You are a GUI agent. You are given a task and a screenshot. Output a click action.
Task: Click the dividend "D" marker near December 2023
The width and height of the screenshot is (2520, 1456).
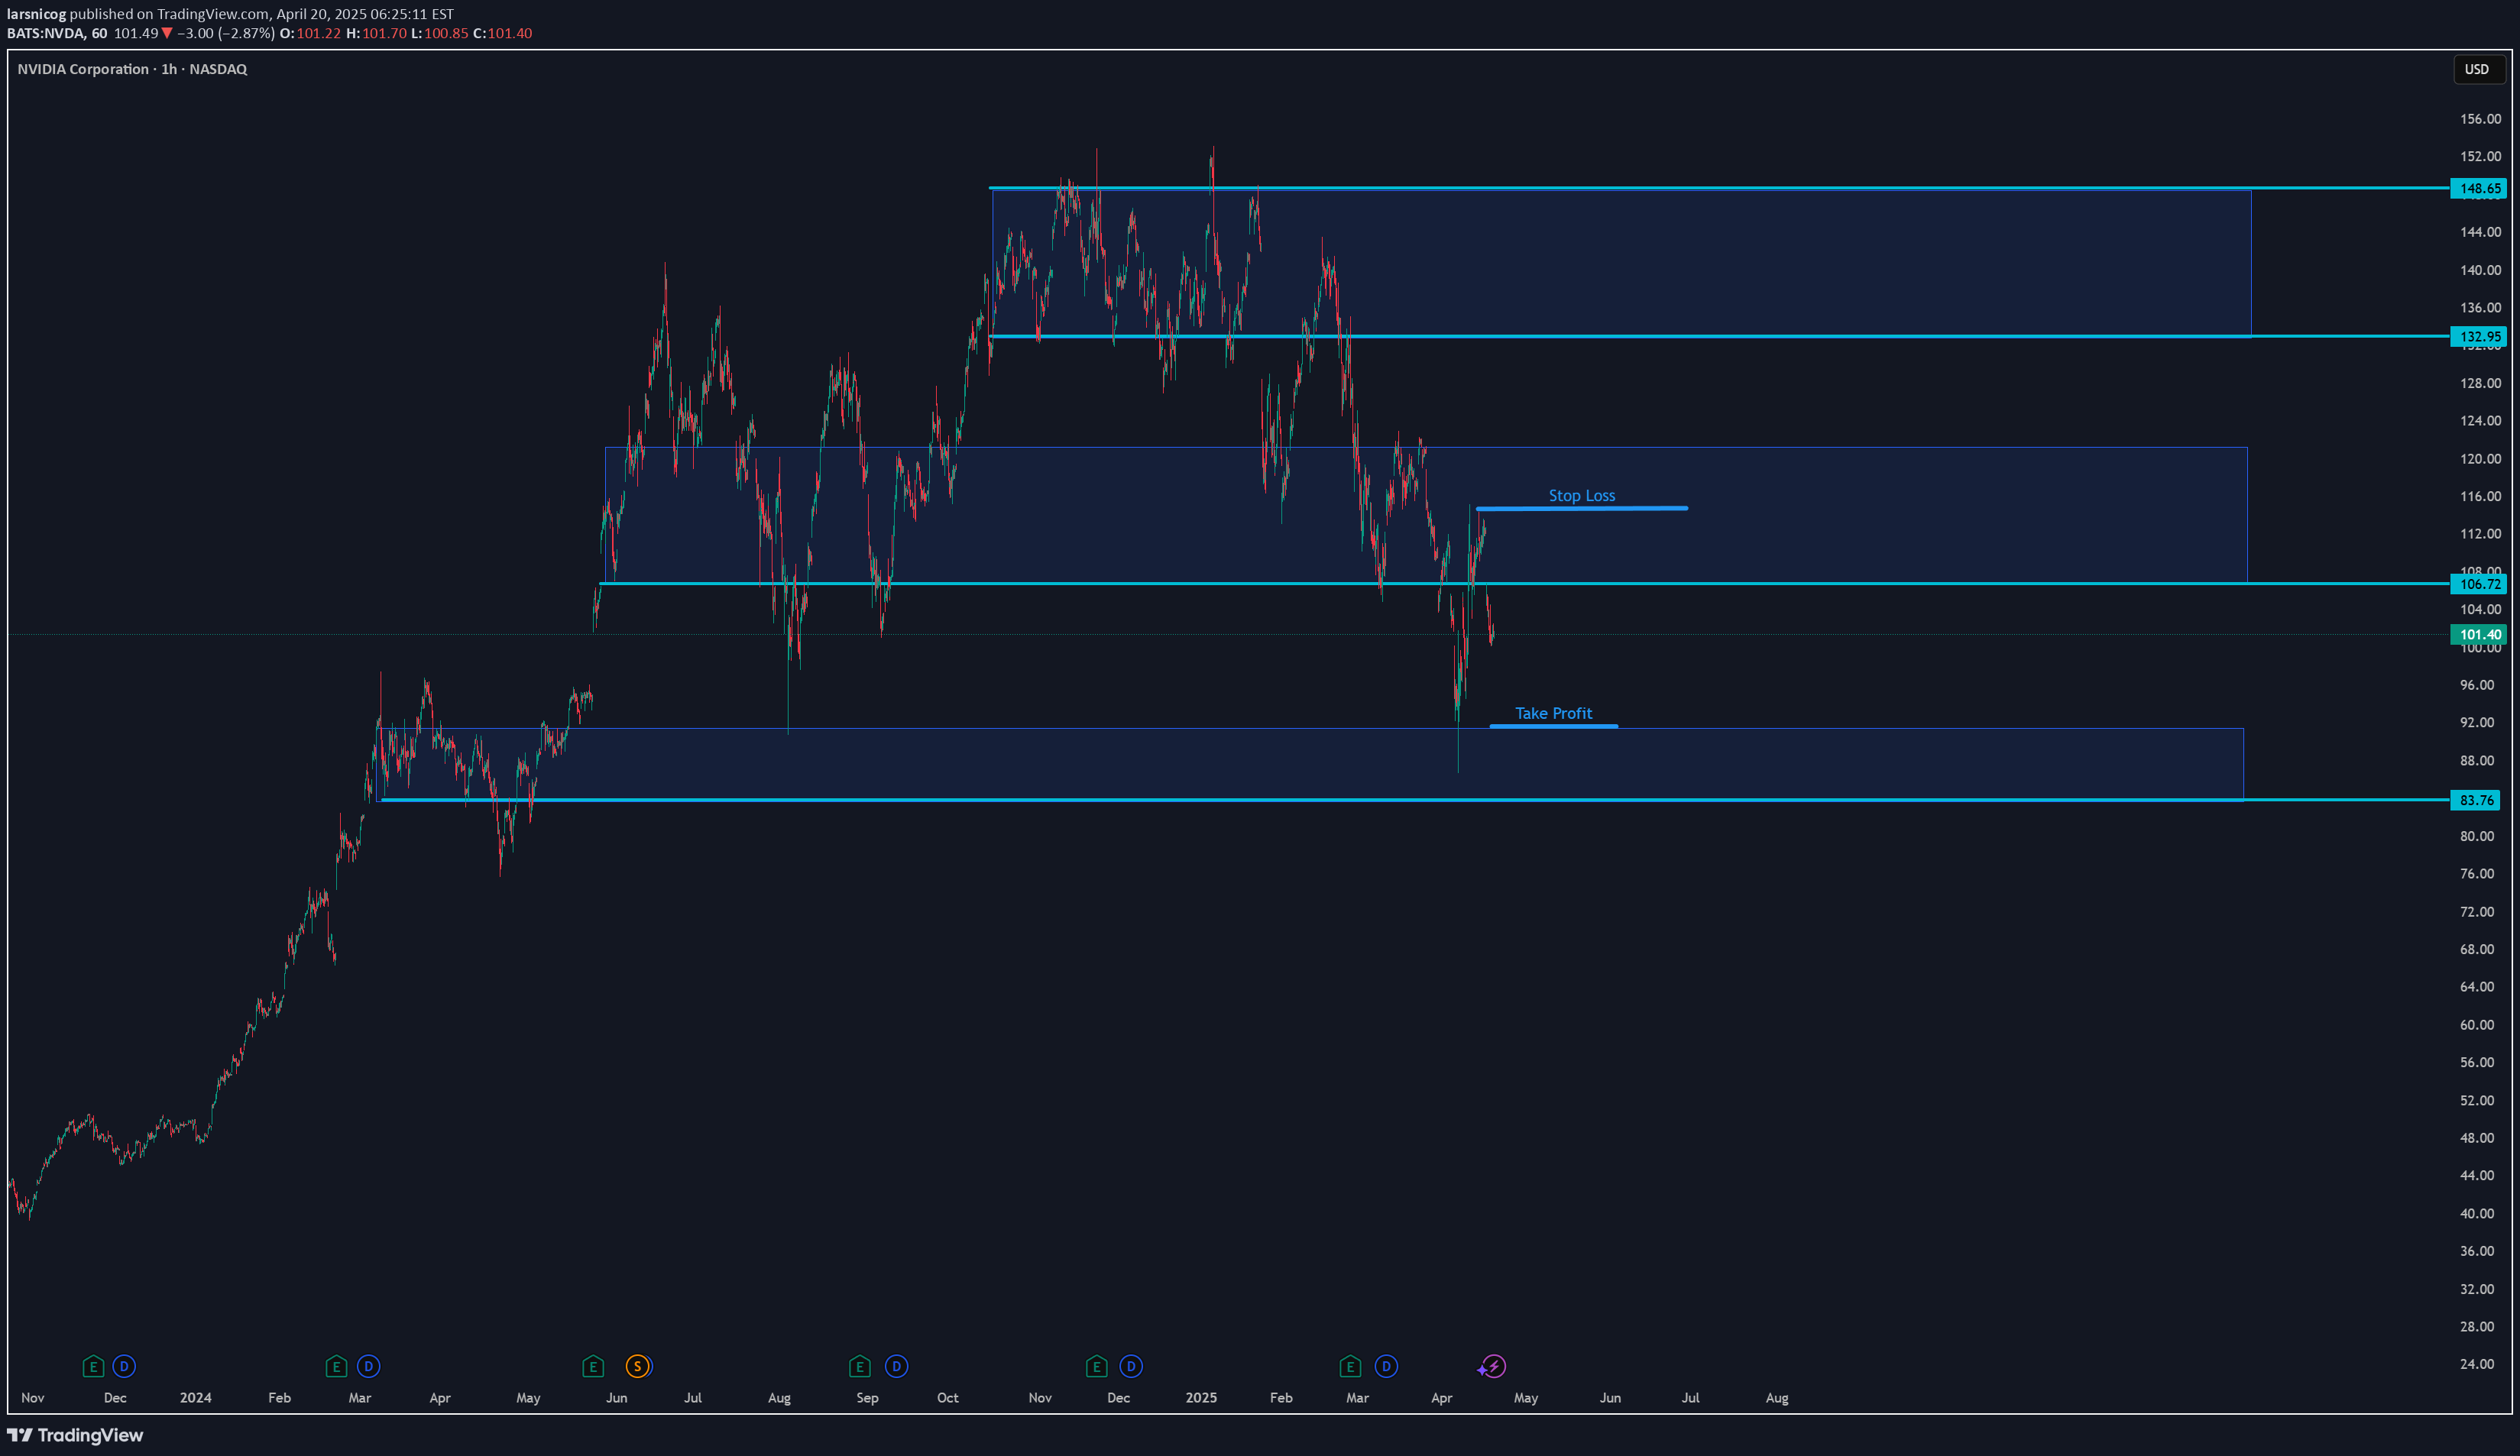pyautogui.click(x=123, y=1366)
